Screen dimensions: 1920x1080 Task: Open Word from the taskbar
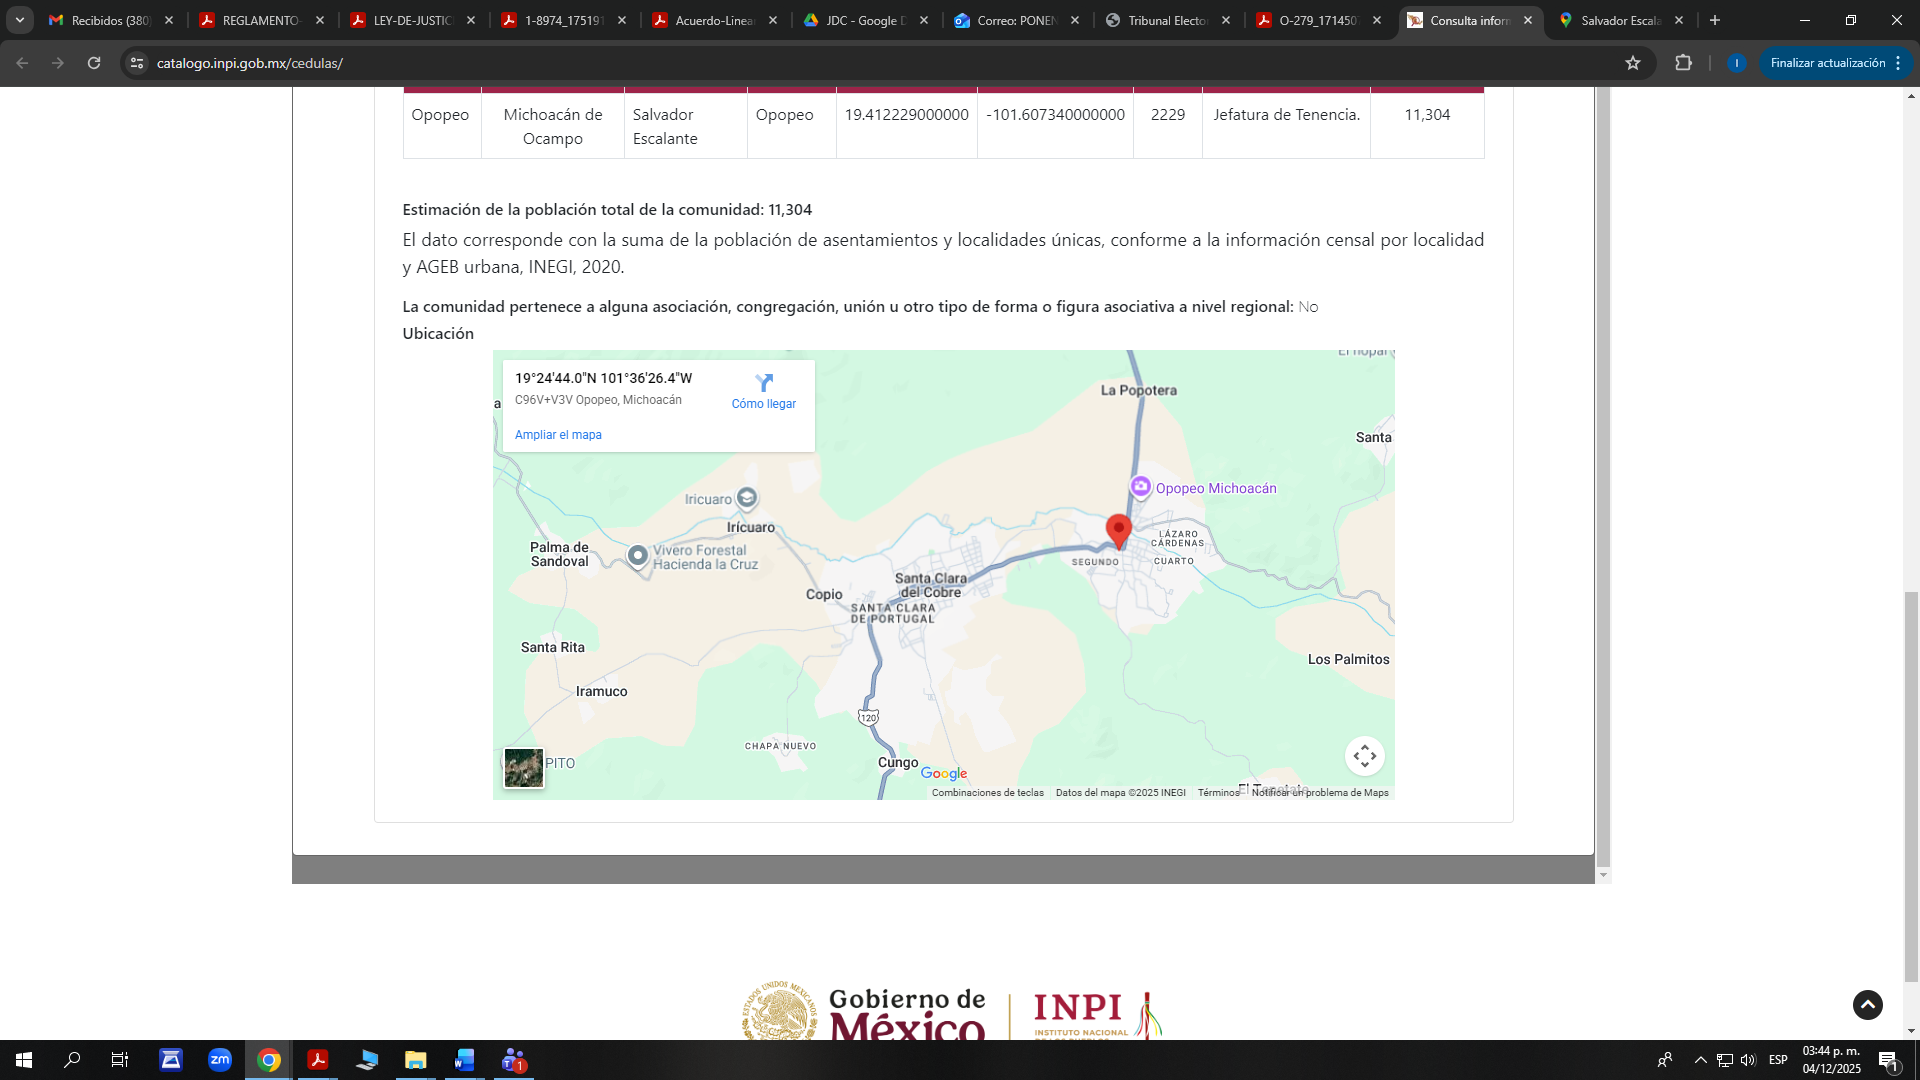[x=464, y=1060]
